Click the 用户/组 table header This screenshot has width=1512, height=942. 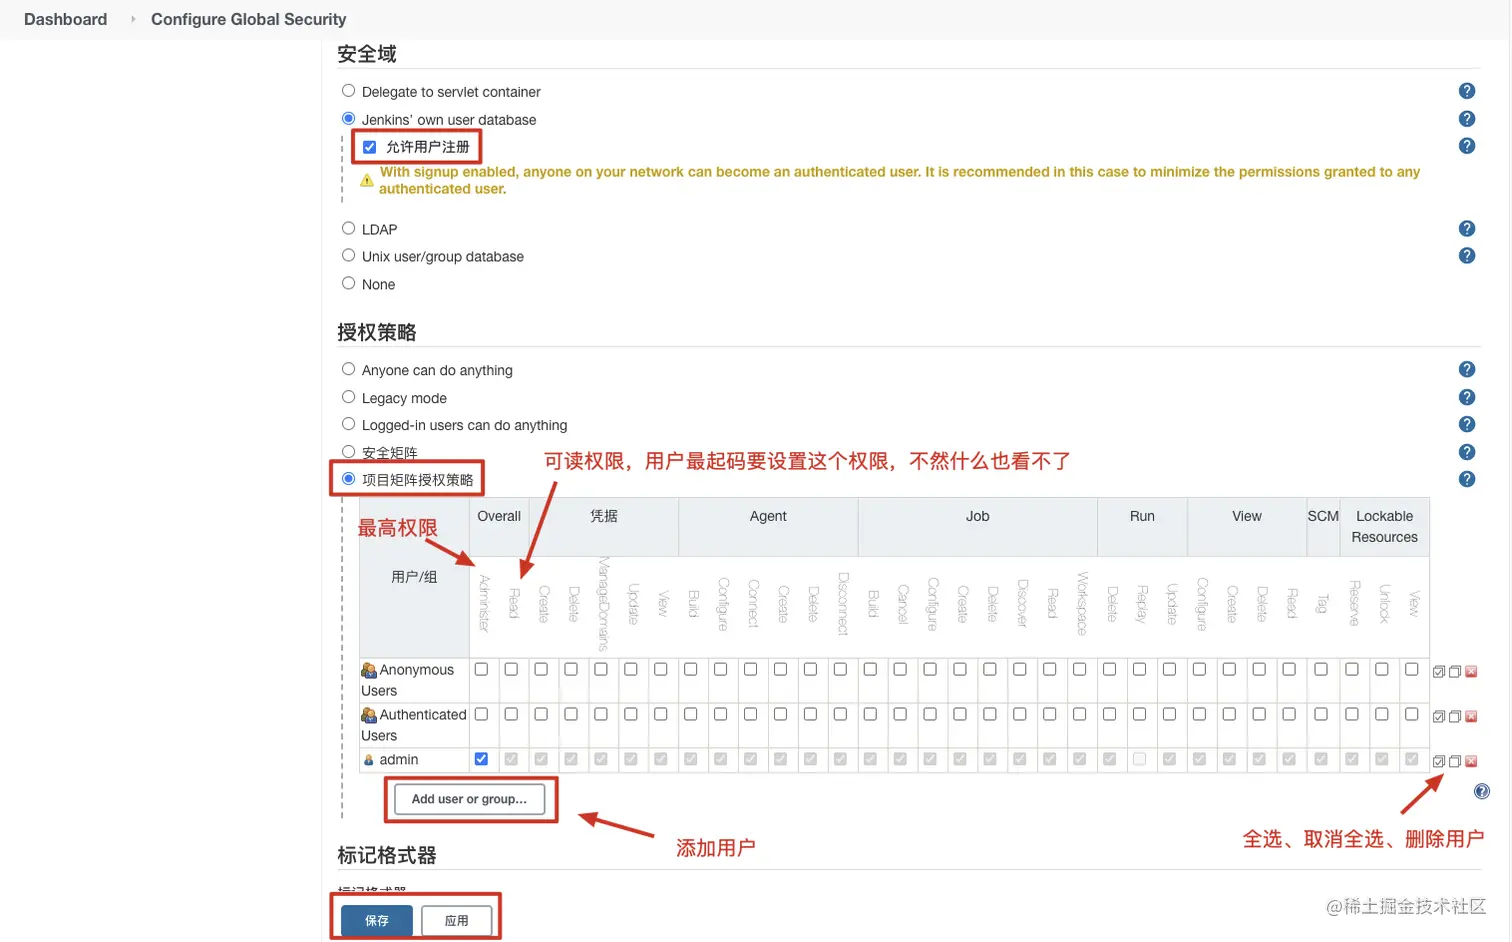pos(414,577)
